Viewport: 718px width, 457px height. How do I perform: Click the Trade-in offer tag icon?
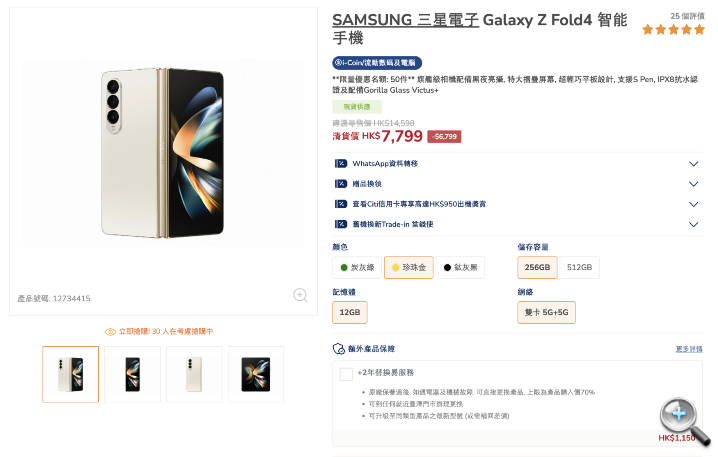click(x=340, y=224)
